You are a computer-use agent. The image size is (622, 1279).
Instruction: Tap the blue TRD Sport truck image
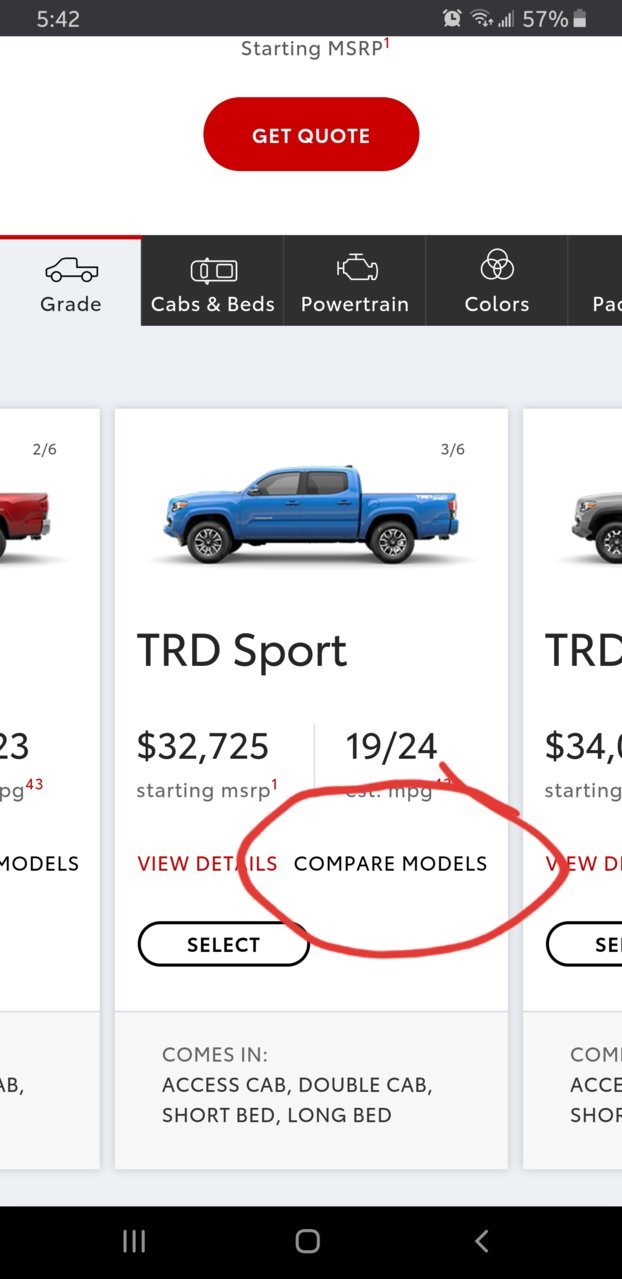click(x=311, y=514)
